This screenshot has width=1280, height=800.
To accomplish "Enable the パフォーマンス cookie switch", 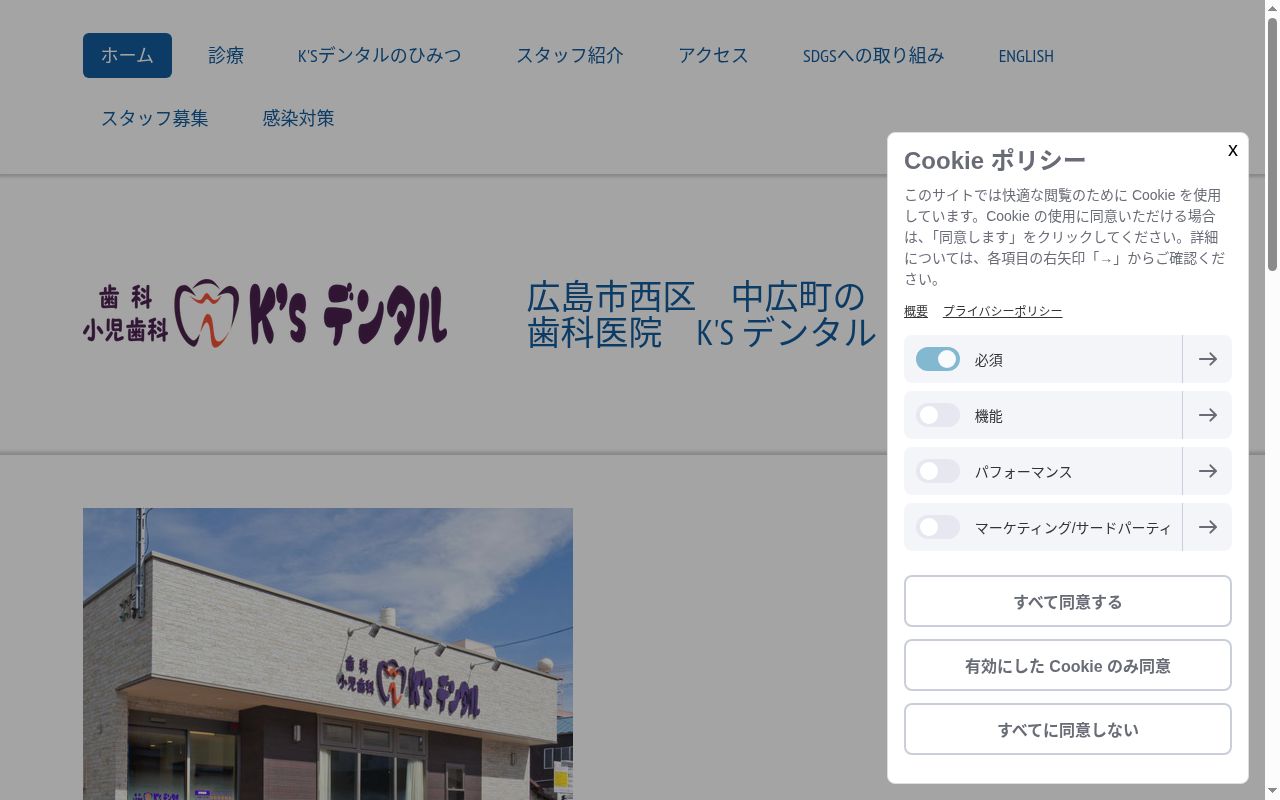I will 937,471.
